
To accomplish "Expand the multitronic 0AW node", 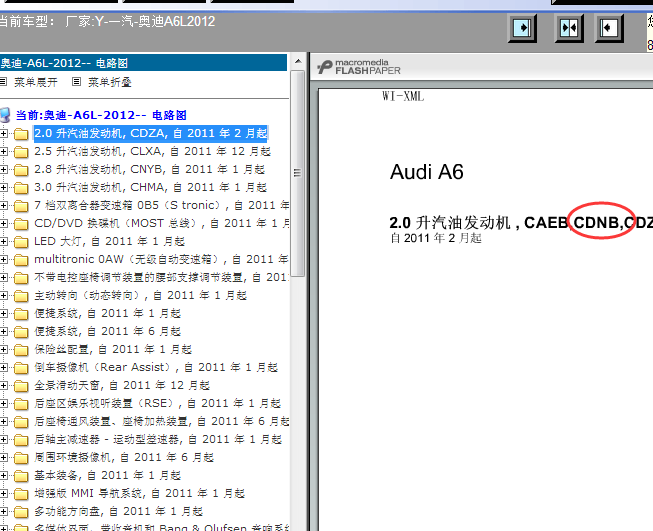I will pos(4,259).
